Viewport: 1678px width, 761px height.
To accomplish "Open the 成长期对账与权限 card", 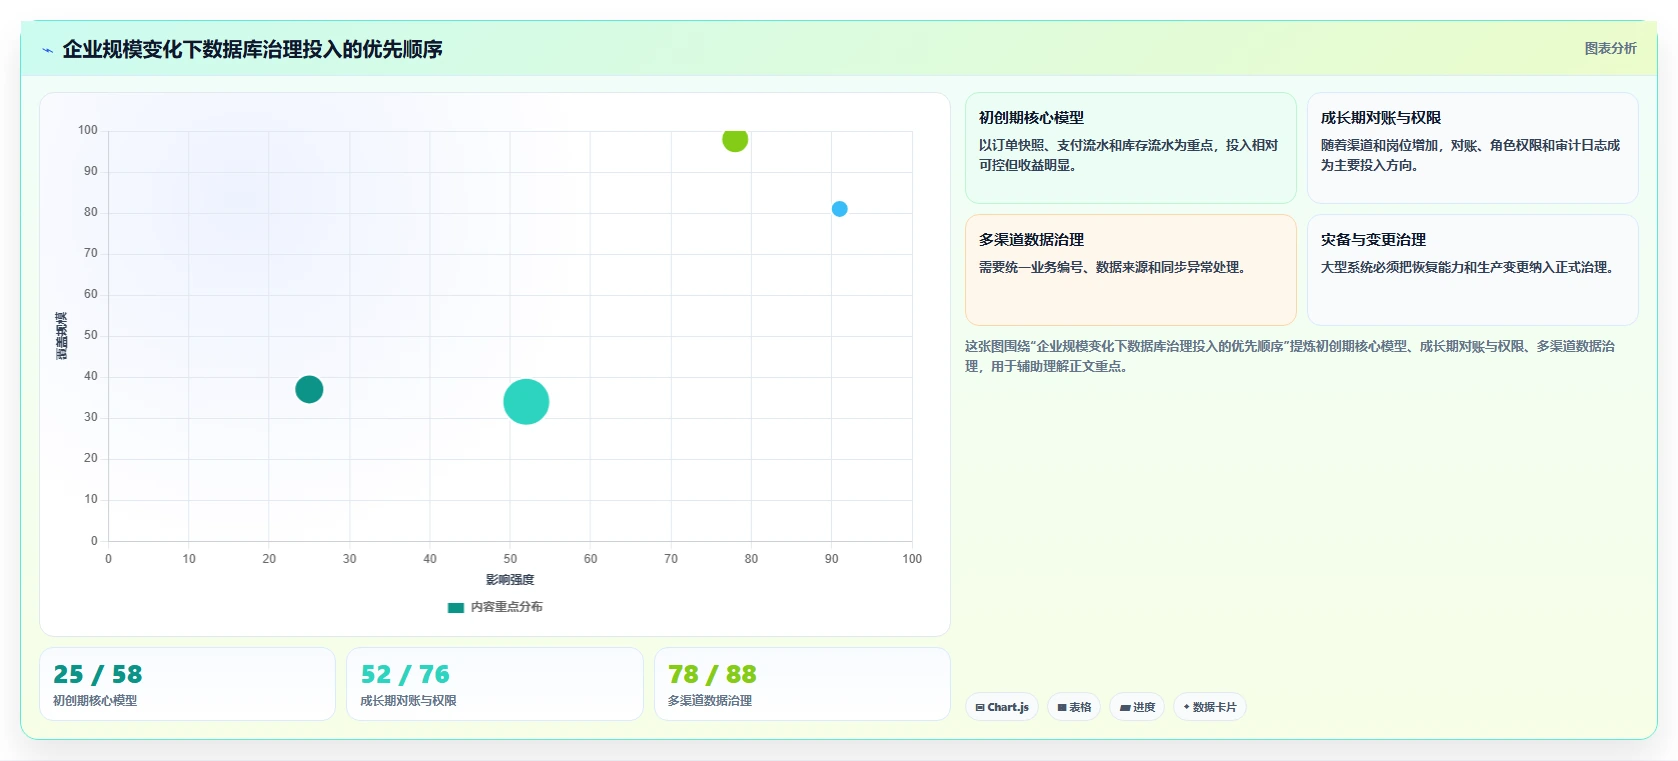I will (1472, 148).
